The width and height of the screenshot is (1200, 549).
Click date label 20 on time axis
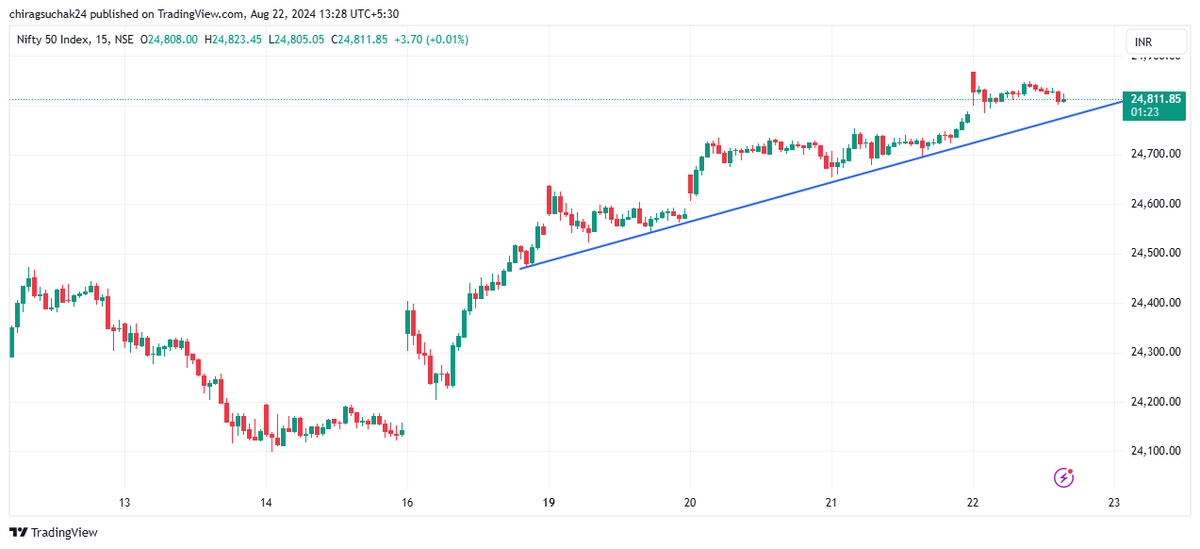[x=690, y=502]
